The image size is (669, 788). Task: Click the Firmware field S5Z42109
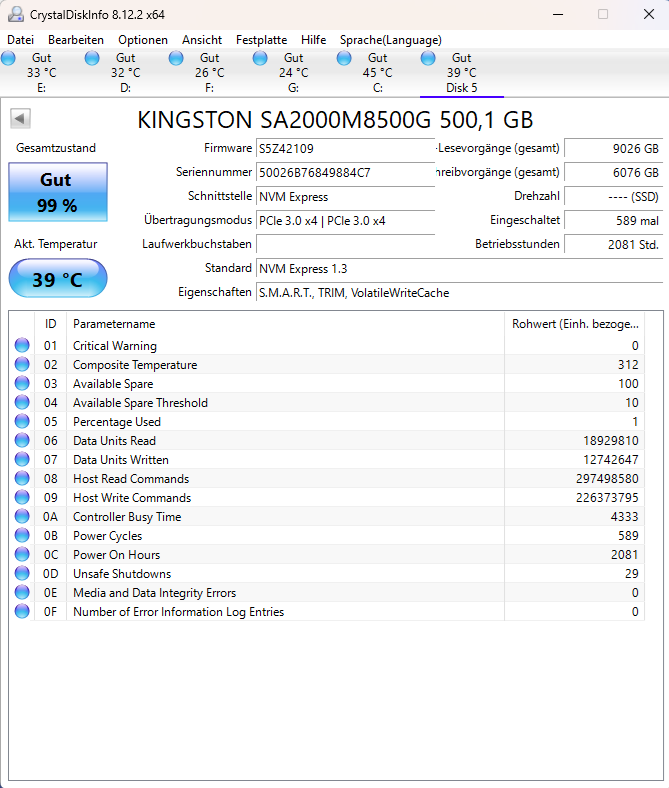click(345, 149)
